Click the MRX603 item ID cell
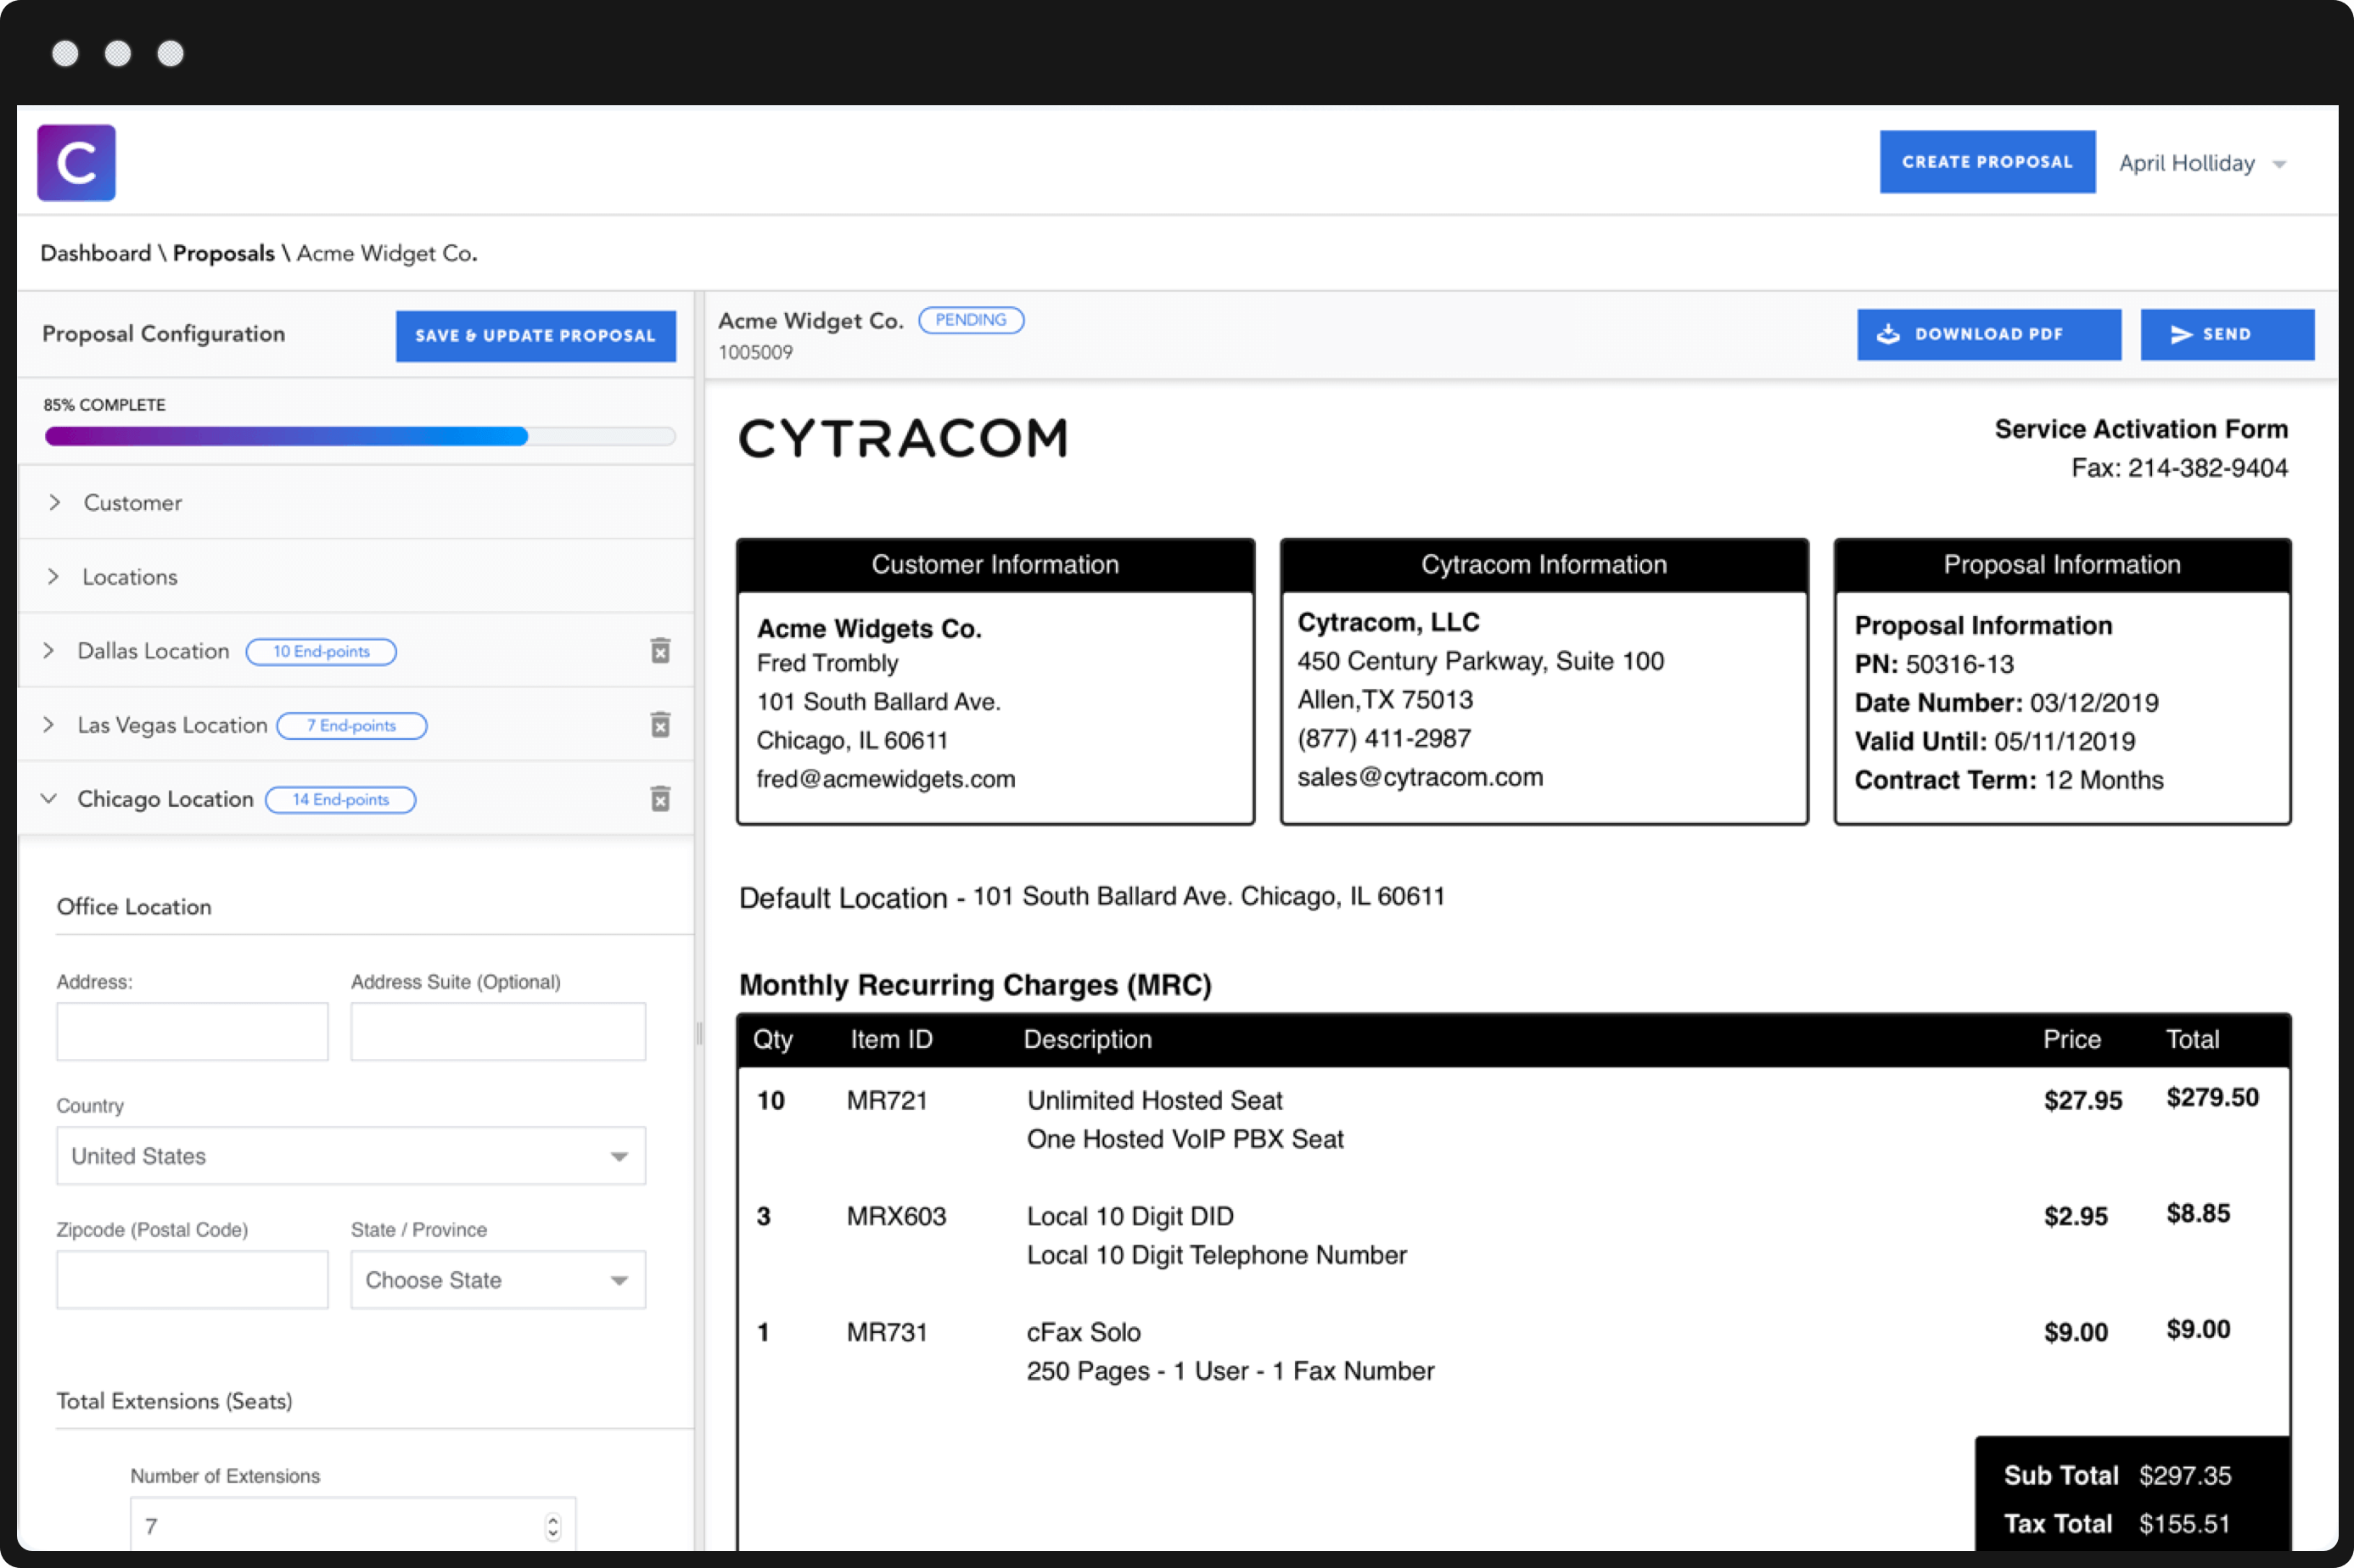 [896, 1217]
